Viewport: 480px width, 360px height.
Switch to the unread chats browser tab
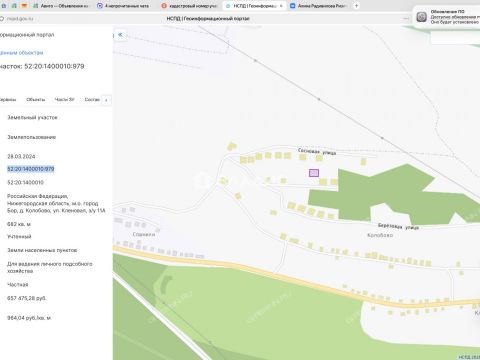tap(123, 6)
